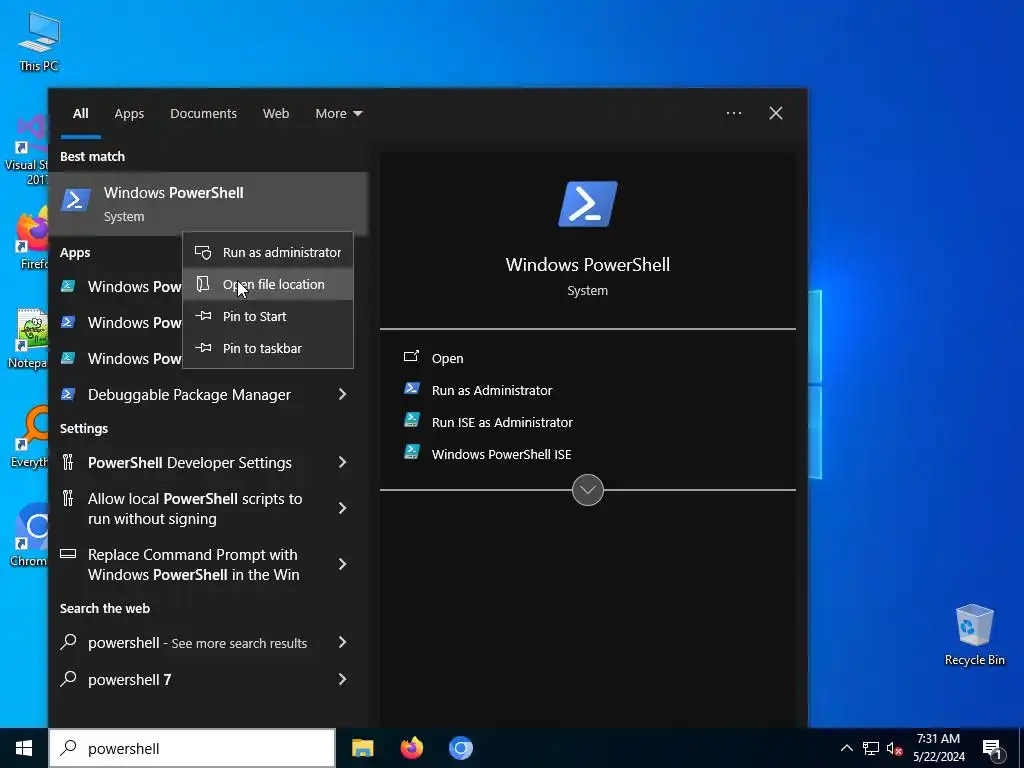1024x768 pixels.
Task: Open Recycle Bin on desktop
Action: pos(974,635)
